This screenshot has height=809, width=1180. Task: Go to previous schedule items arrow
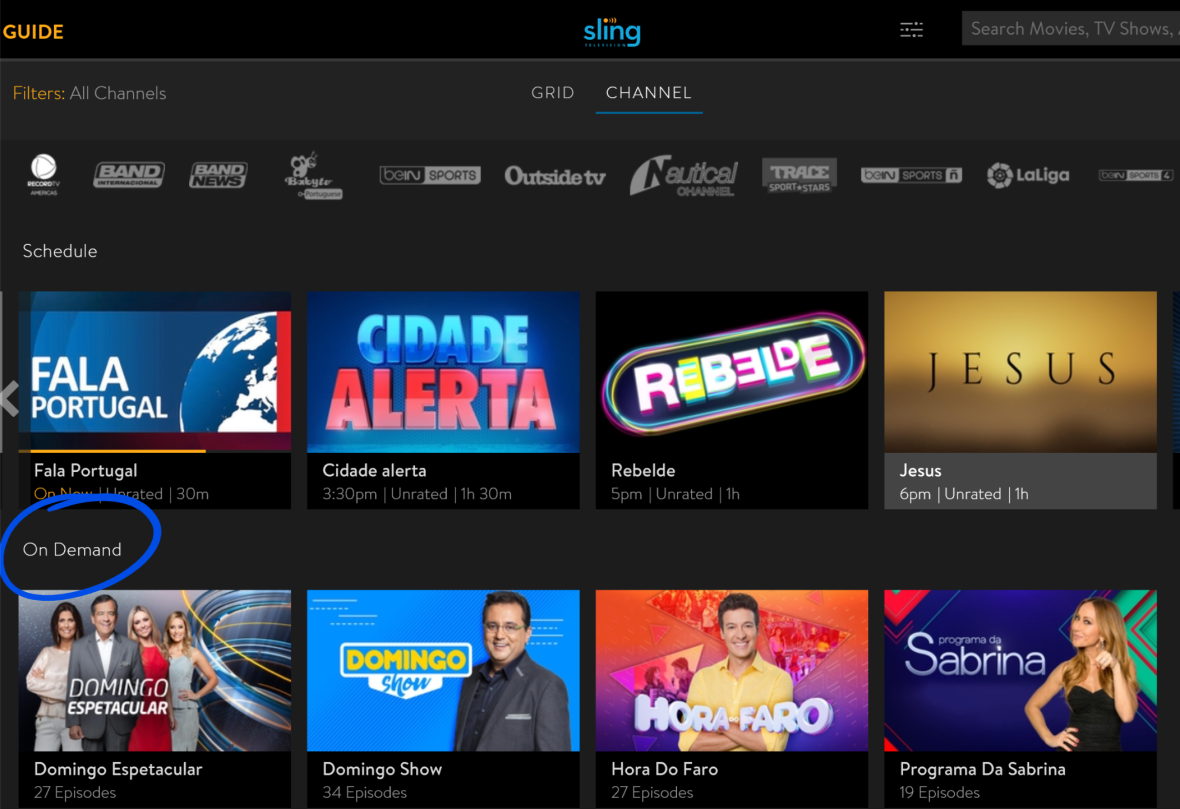(9, 399)
